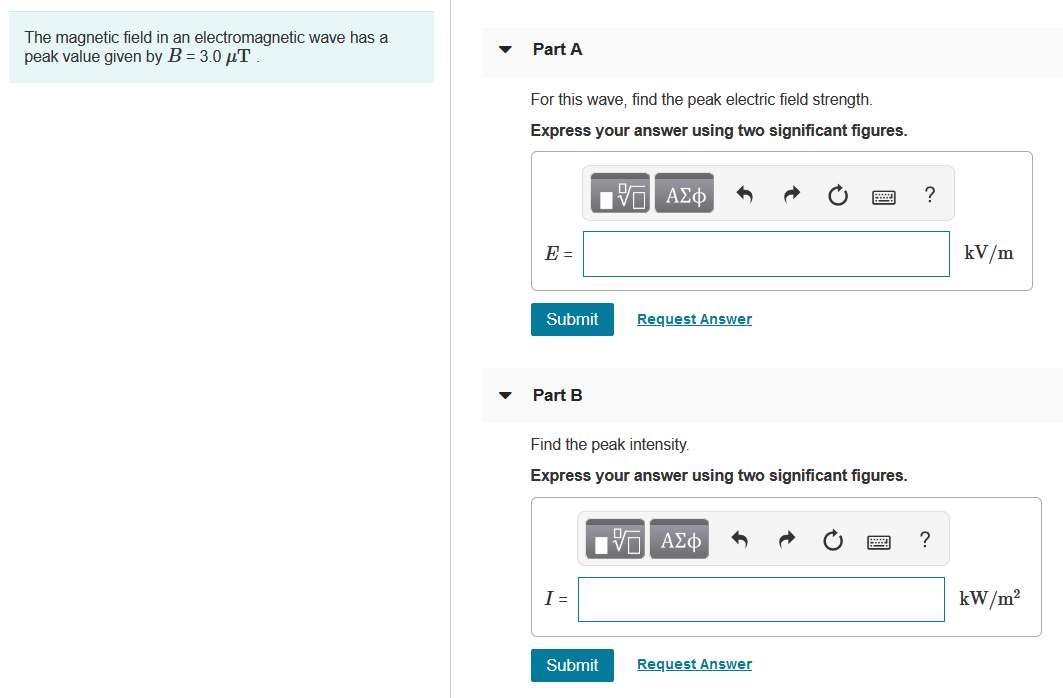Screen dimensions: 1063x698
Task: Show keyboard shortcuts for Part B
Action: coord(879,542)
